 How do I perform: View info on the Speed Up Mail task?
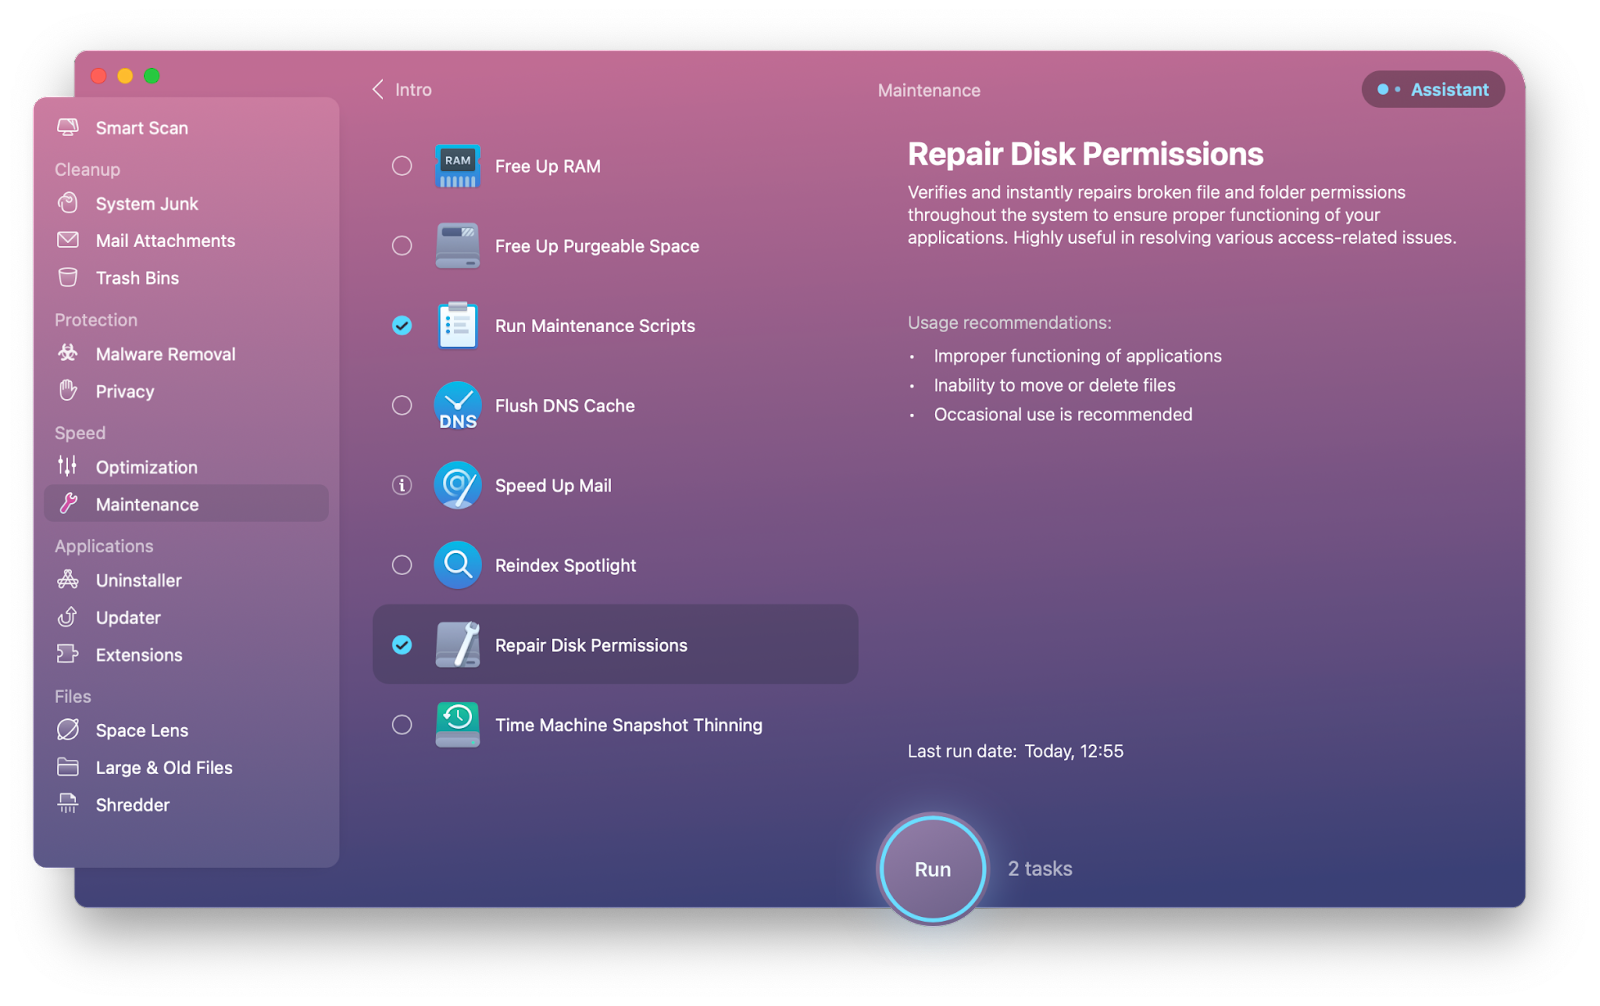[401, 485]
